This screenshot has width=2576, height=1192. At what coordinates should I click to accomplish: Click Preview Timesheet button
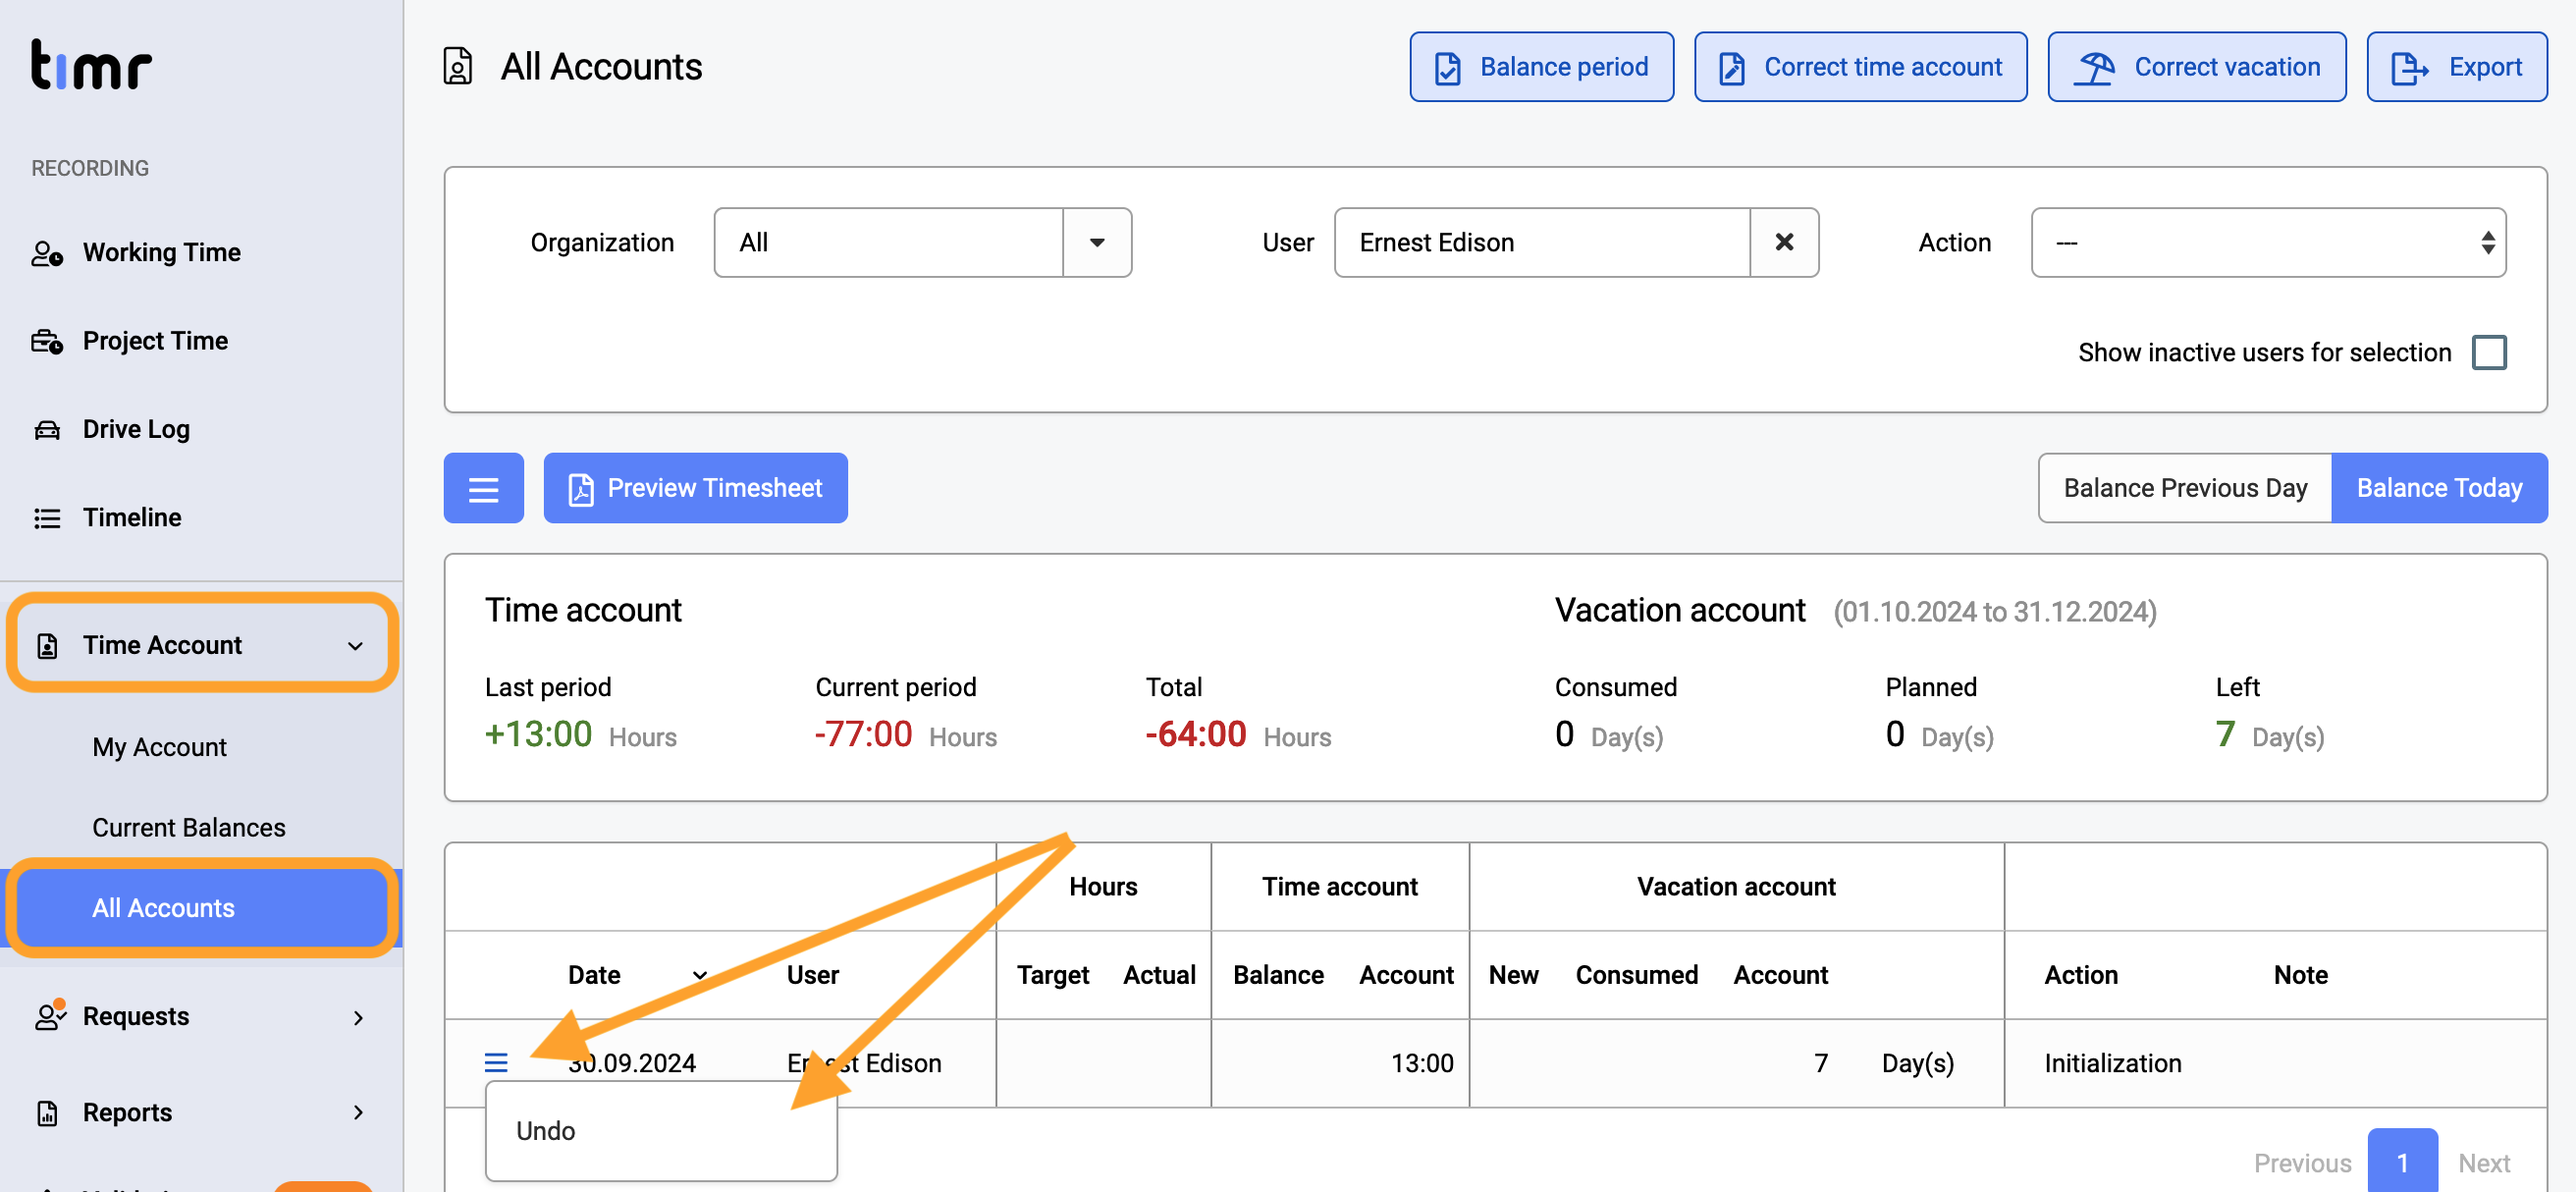pos(695,488)
